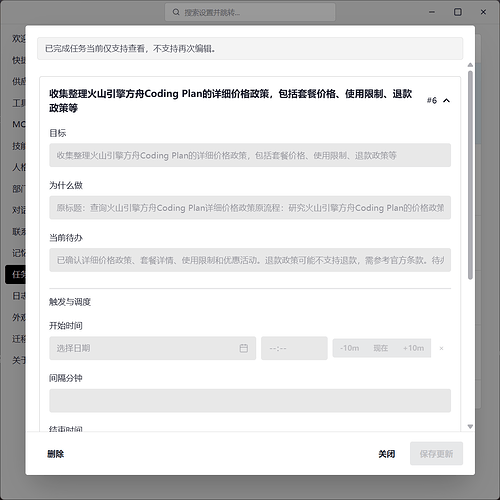Click the read-only notice banner text

(131, 49)
